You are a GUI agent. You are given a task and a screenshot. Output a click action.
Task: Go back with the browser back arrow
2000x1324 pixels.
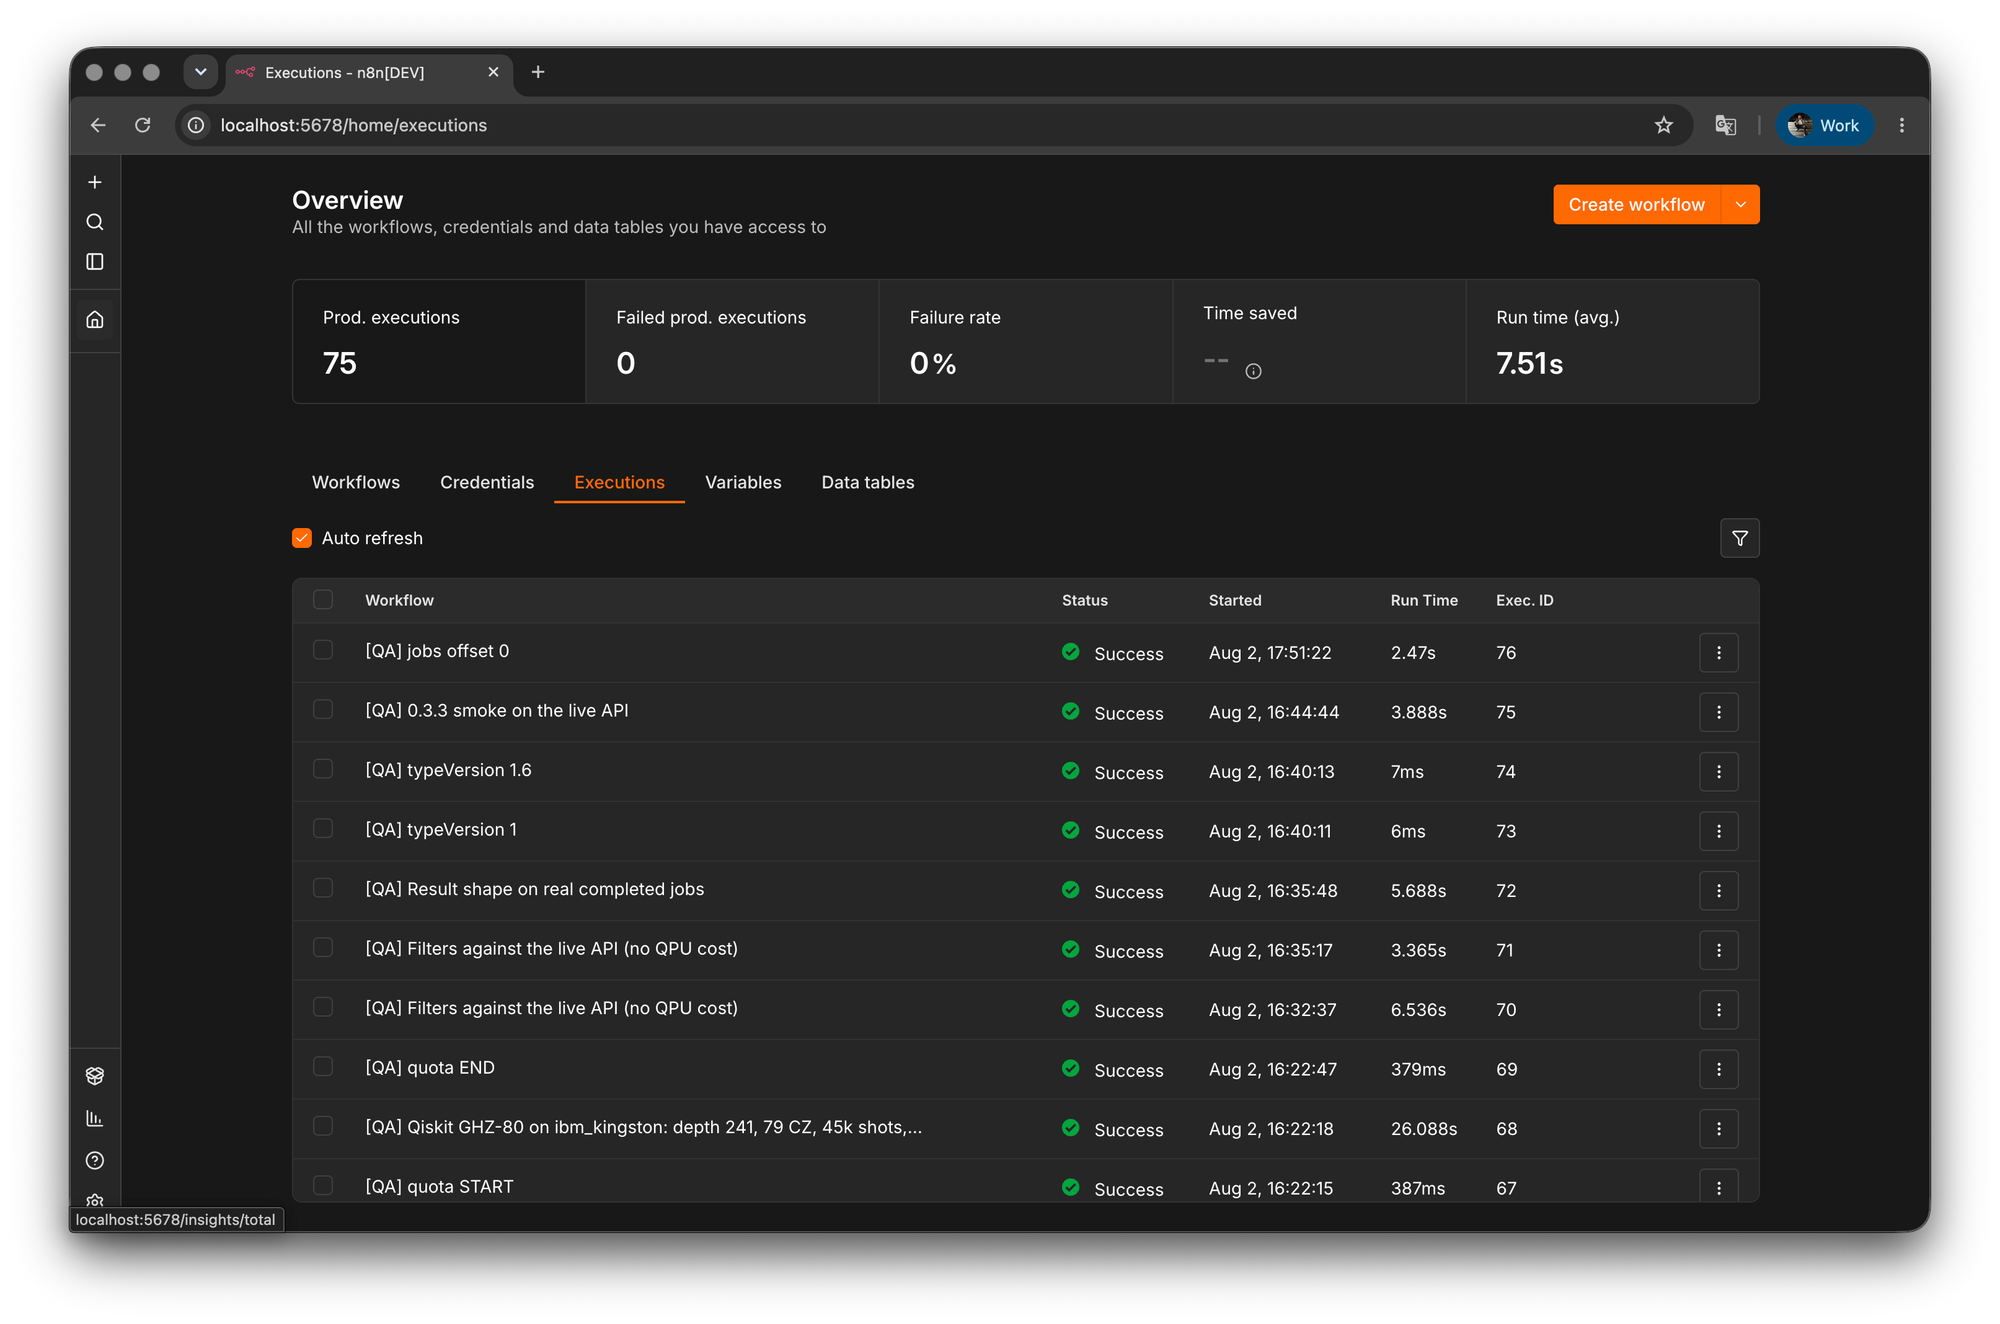pos(98,125)
